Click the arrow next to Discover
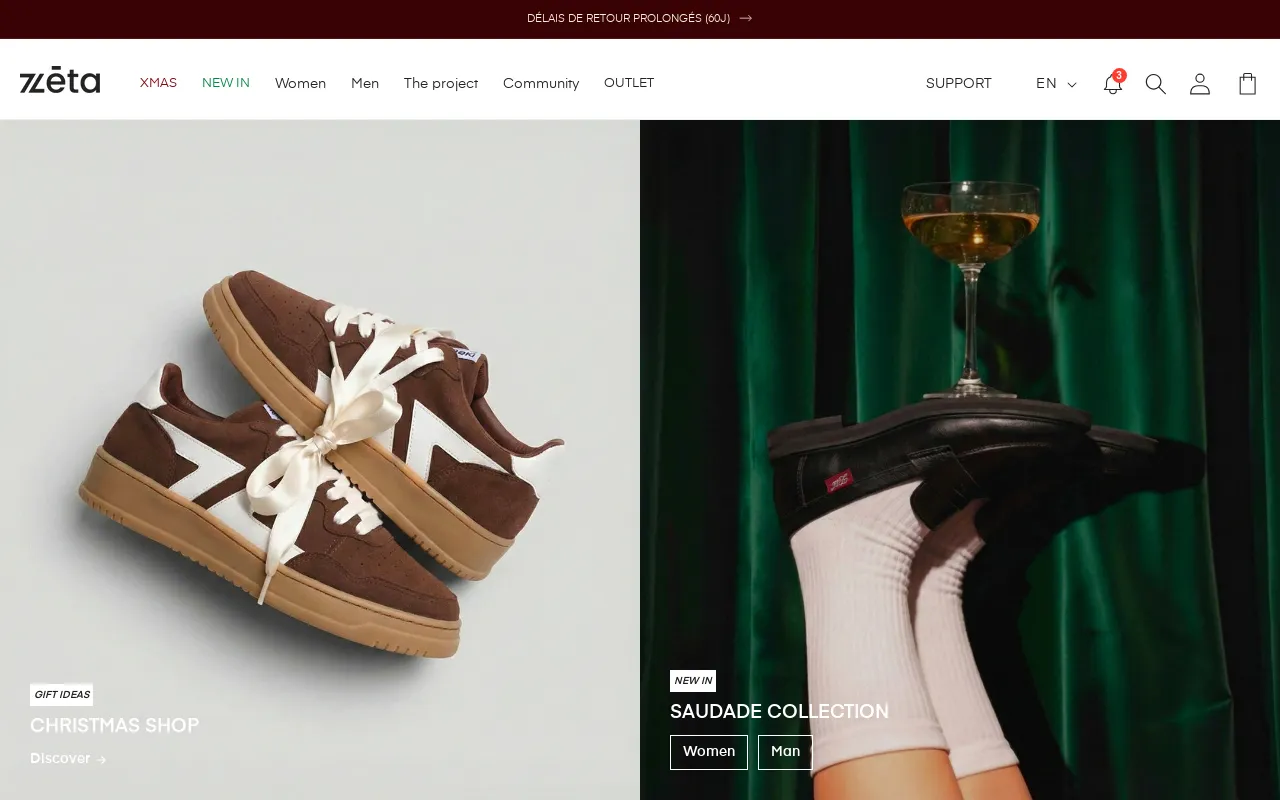 click(x=101, y=759)
